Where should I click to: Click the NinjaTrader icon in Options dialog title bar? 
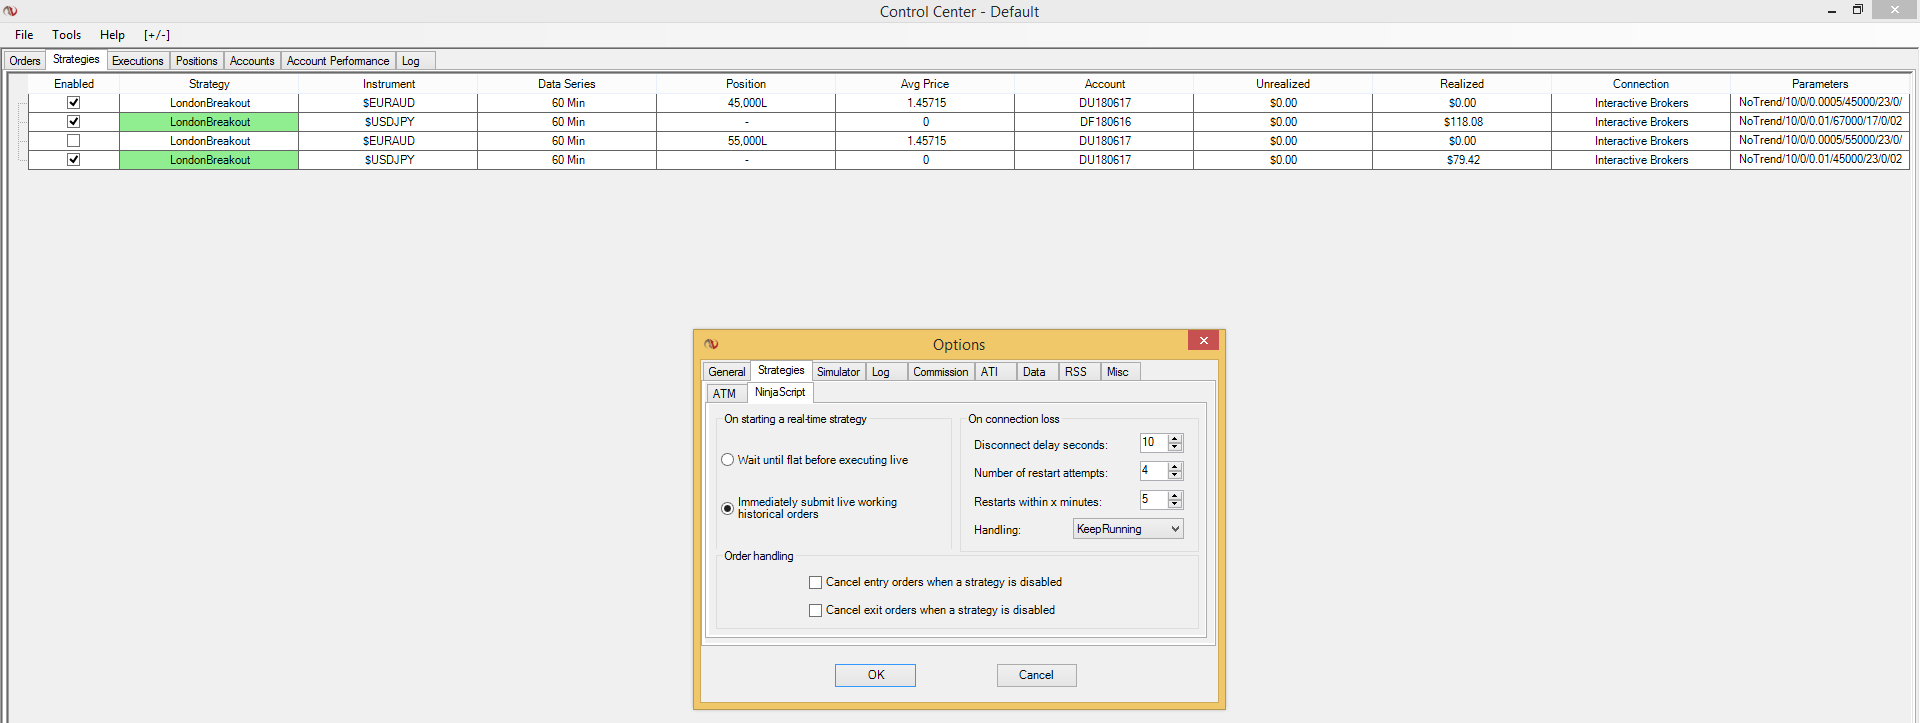(711, 344)
